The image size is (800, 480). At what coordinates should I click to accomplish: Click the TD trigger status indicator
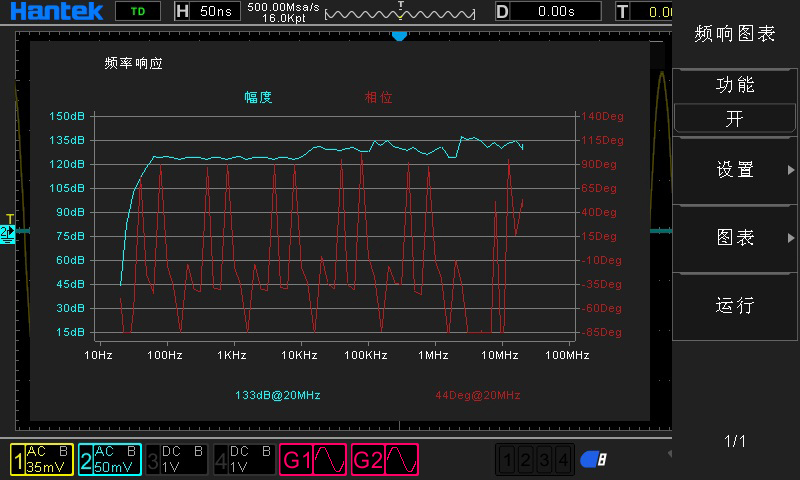(x=138, y=12)
